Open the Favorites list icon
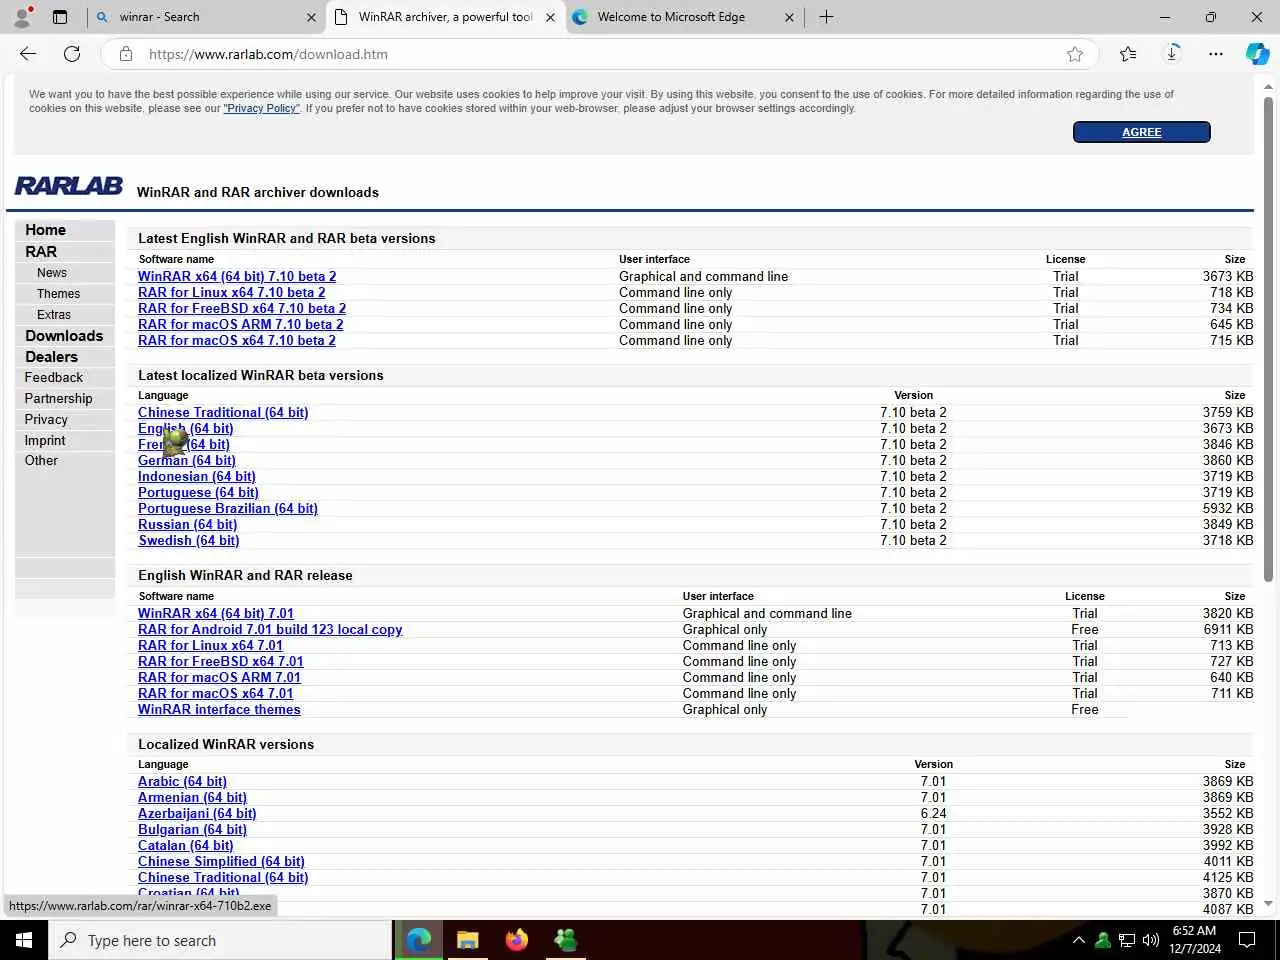This screenshot has height=960, width=1280. point(1128,54)
